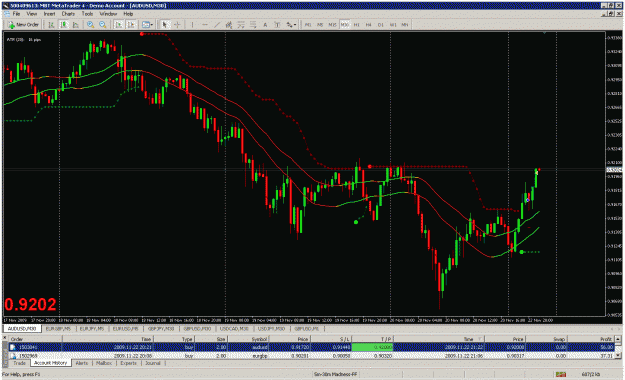The height and width of the screenshot is (380, 625).
Task: Sort history by Profit column header
Action: pyautogui.click(x=591, y=339)
